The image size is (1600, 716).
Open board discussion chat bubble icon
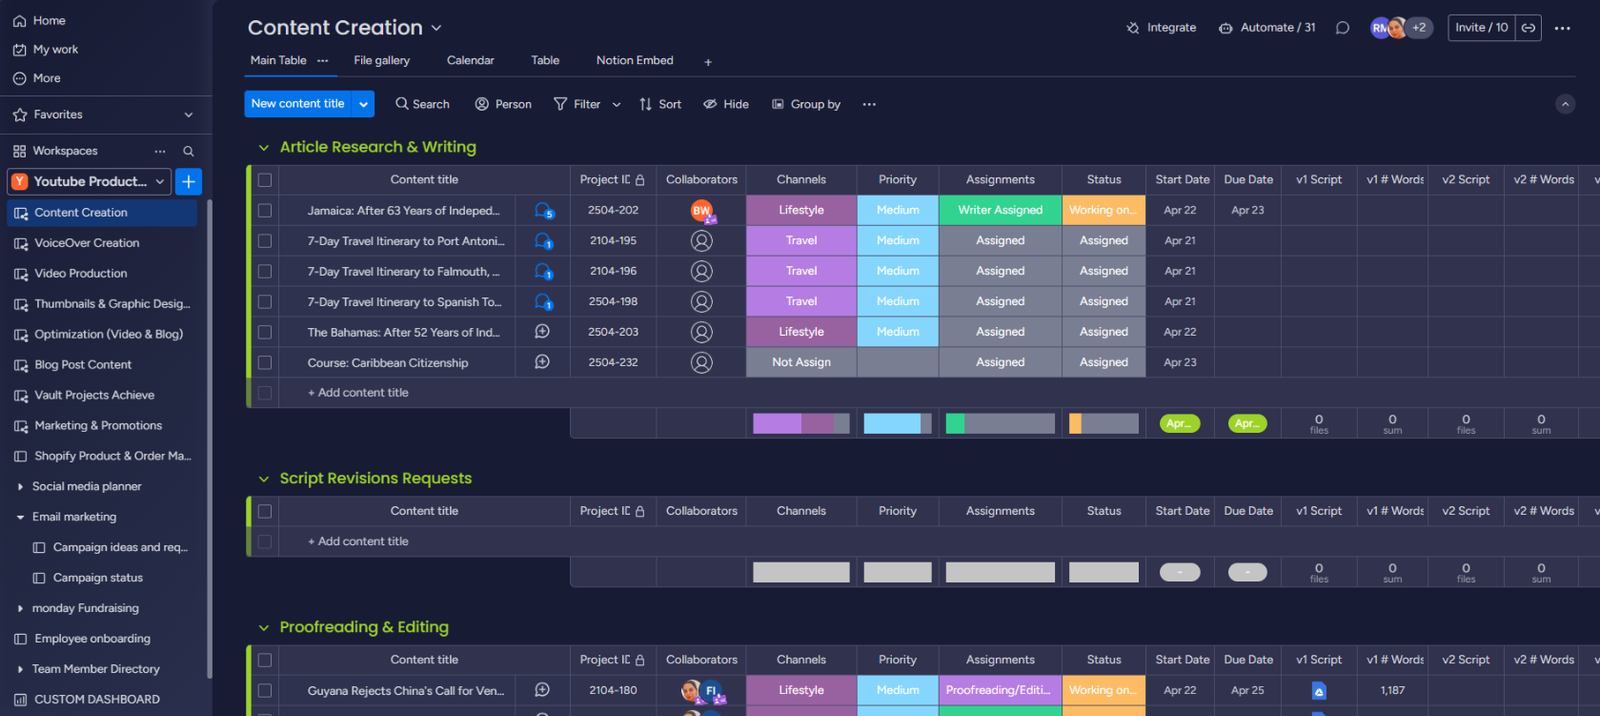pos(1342,28)
